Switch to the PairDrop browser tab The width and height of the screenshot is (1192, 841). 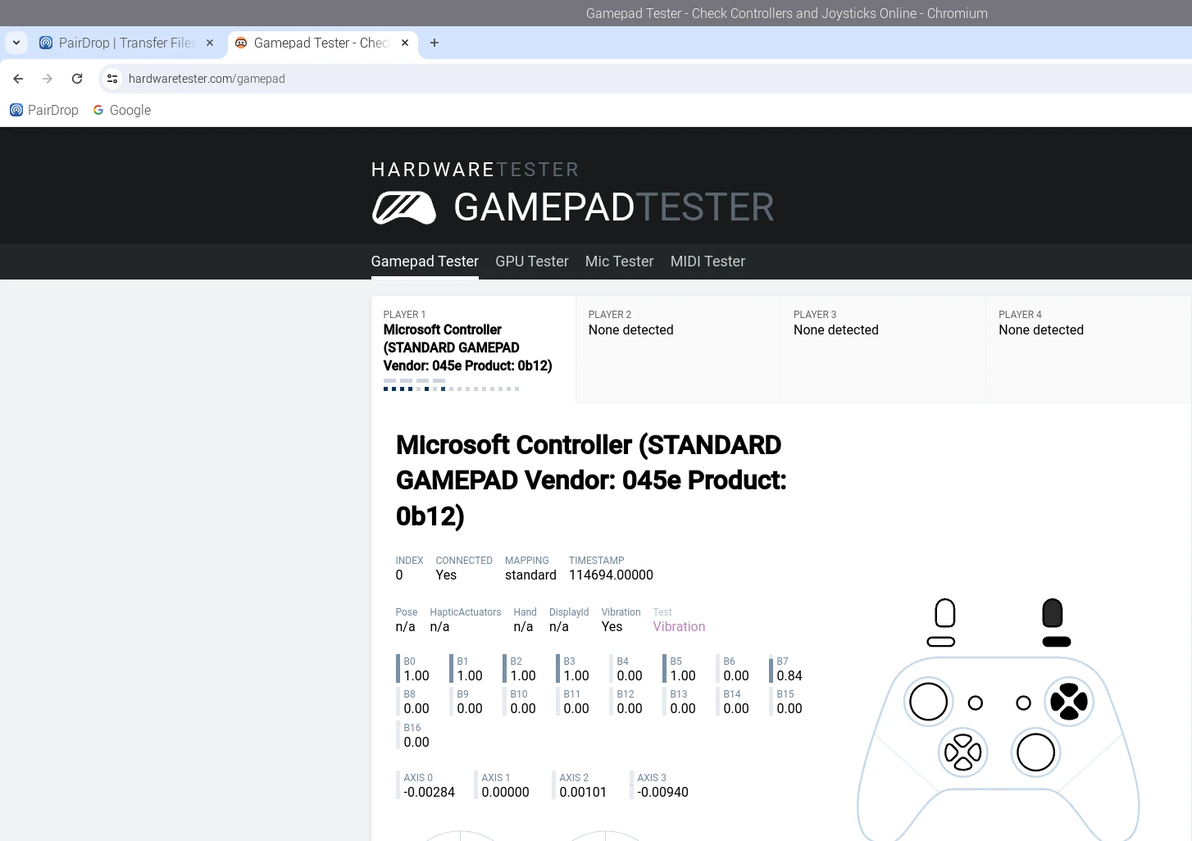pyautogui.click(x=120, y=43)
